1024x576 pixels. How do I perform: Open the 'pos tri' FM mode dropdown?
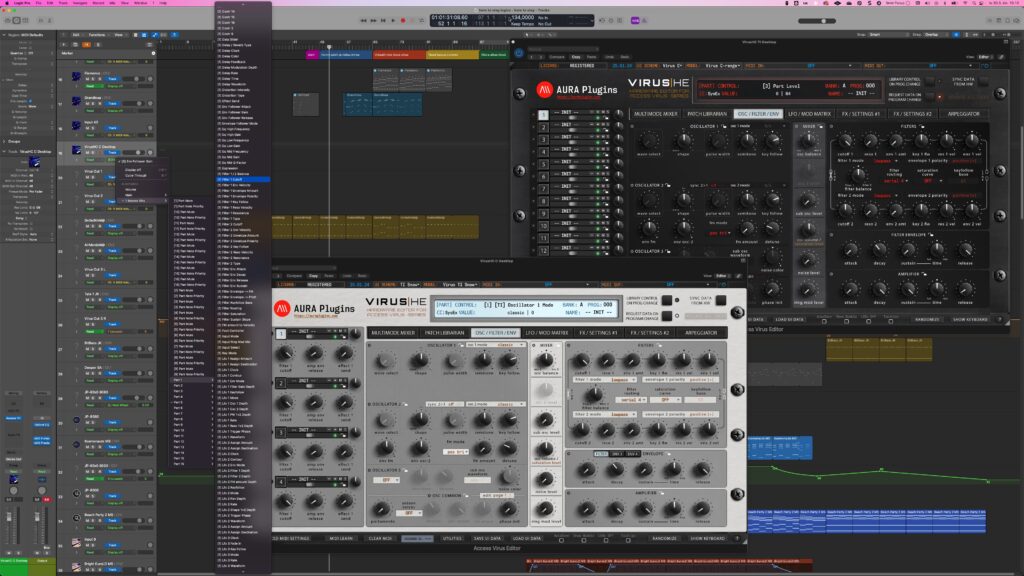point(454,453)
